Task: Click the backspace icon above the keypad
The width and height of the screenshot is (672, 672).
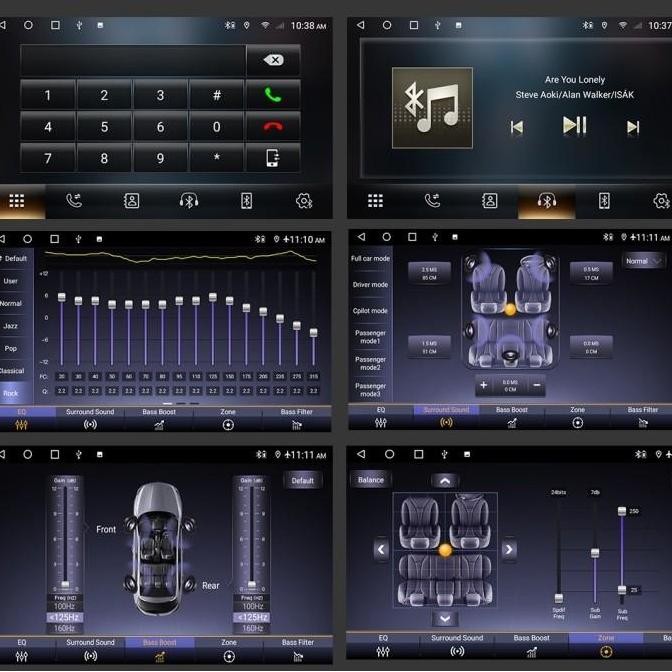Action: click(273, 60)
